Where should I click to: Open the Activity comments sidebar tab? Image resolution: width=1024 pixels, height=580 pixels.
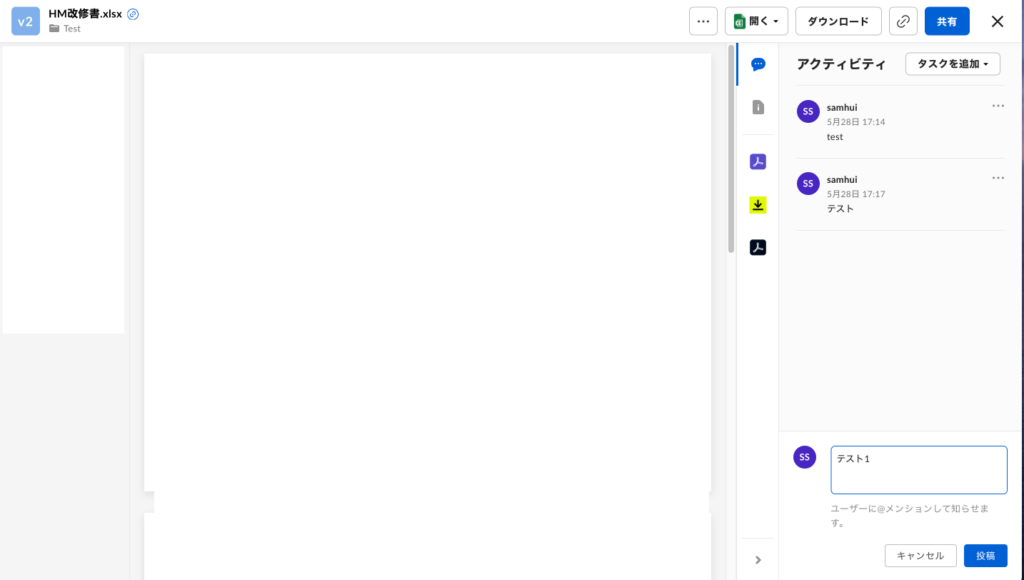point(758,64)
